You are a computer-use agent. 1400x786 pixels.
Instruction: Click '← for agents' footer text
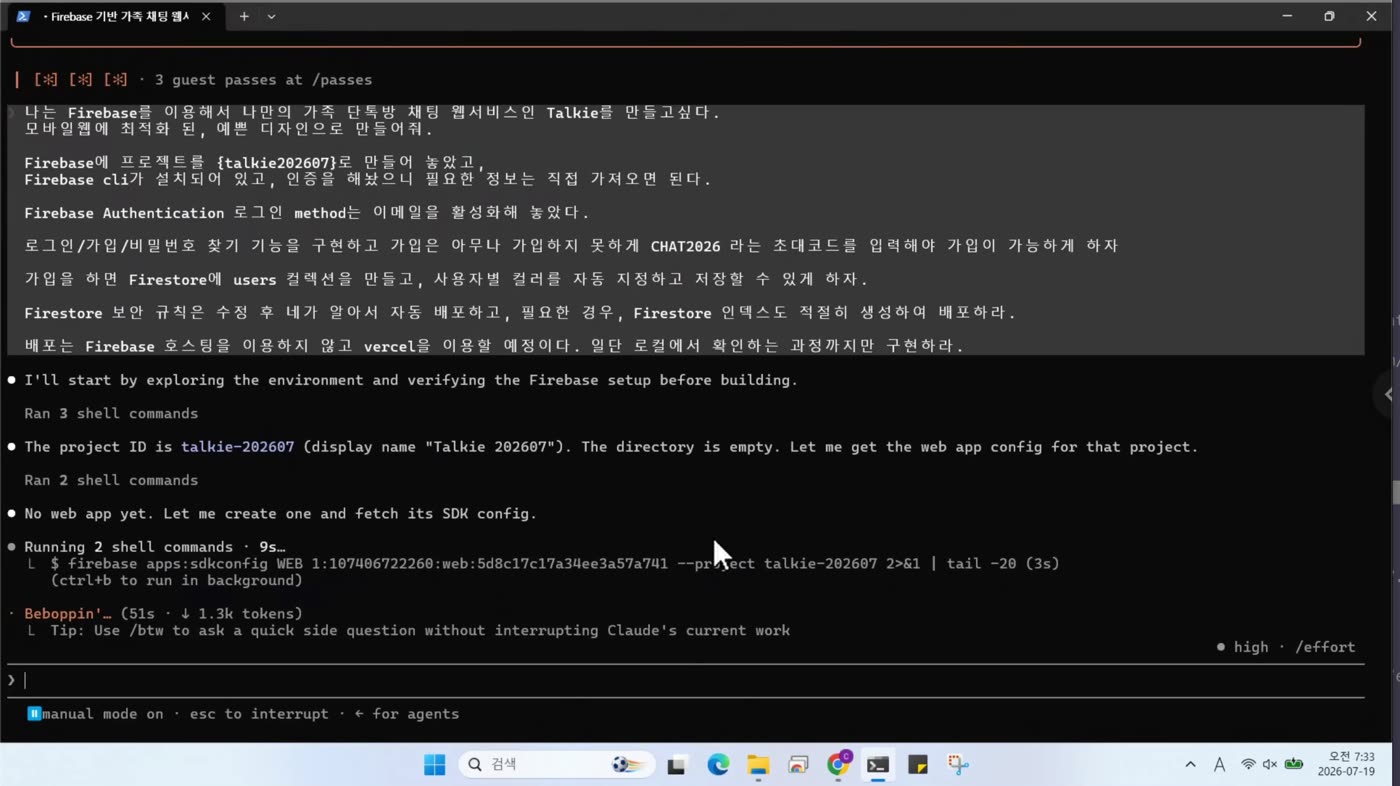407,714
